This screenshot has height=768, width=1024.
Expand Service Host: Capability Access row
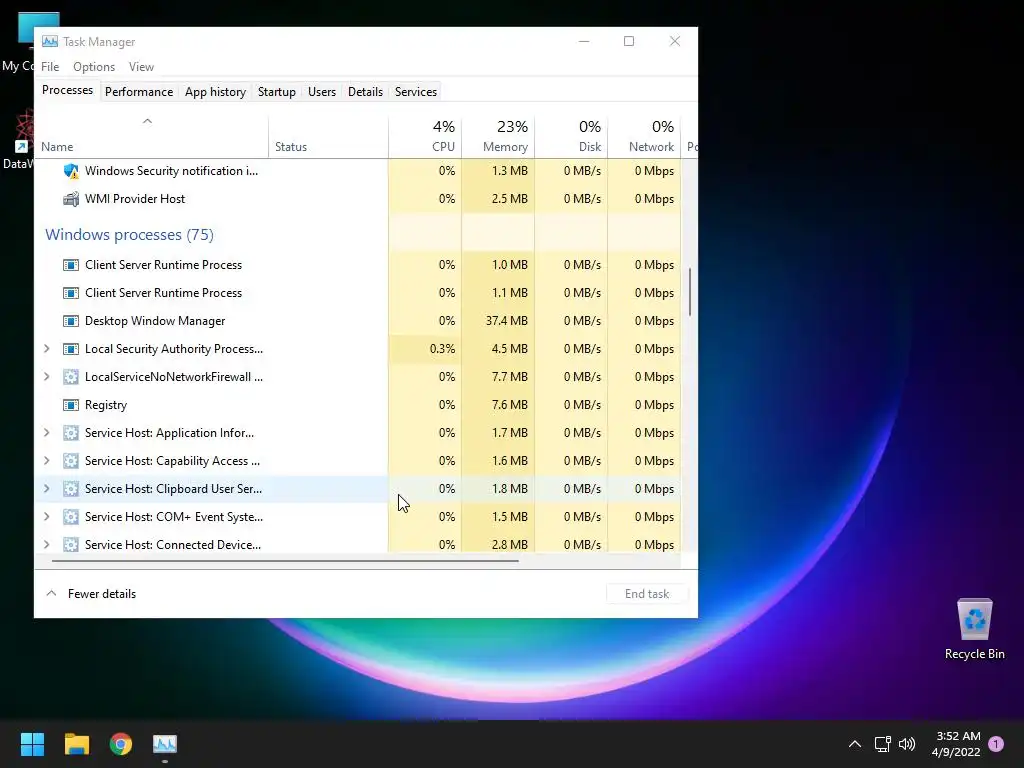click(x=46, y=461)
